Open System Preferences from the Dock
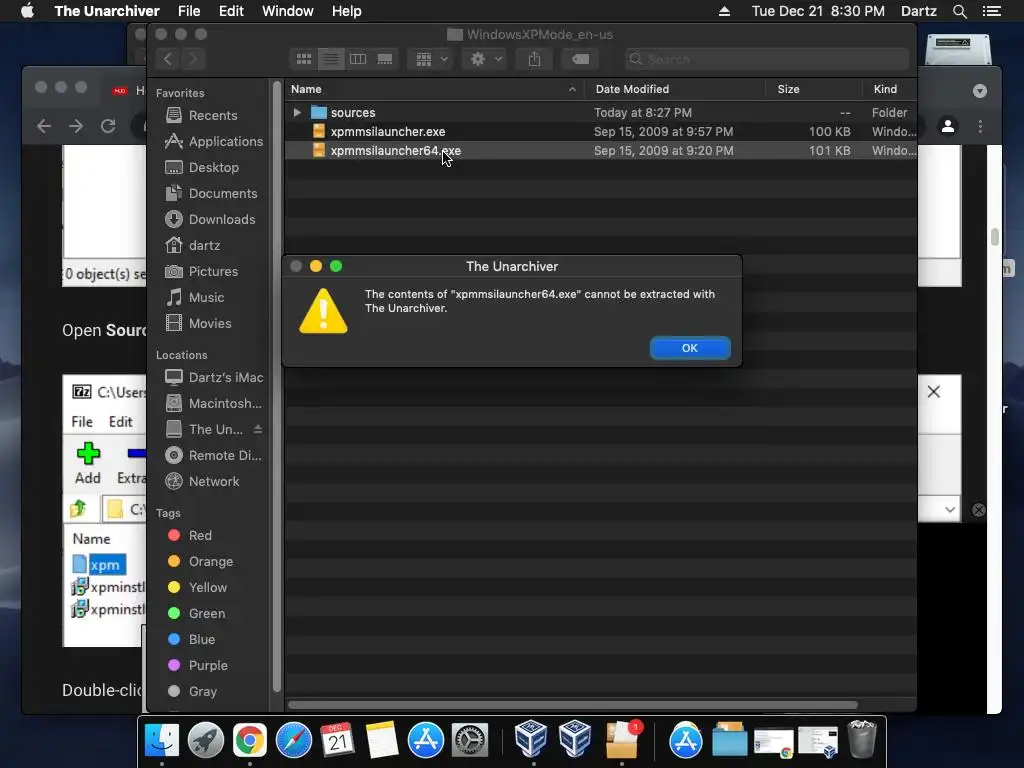The width and height of the screenshot is (1024, 768). coord(470,740)
